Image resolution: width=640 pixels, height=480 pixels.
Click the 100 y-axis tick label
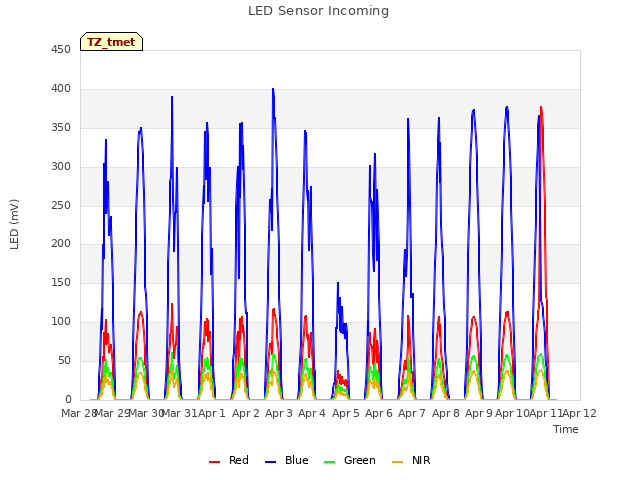pyautogui.click(x=61, y=322)
